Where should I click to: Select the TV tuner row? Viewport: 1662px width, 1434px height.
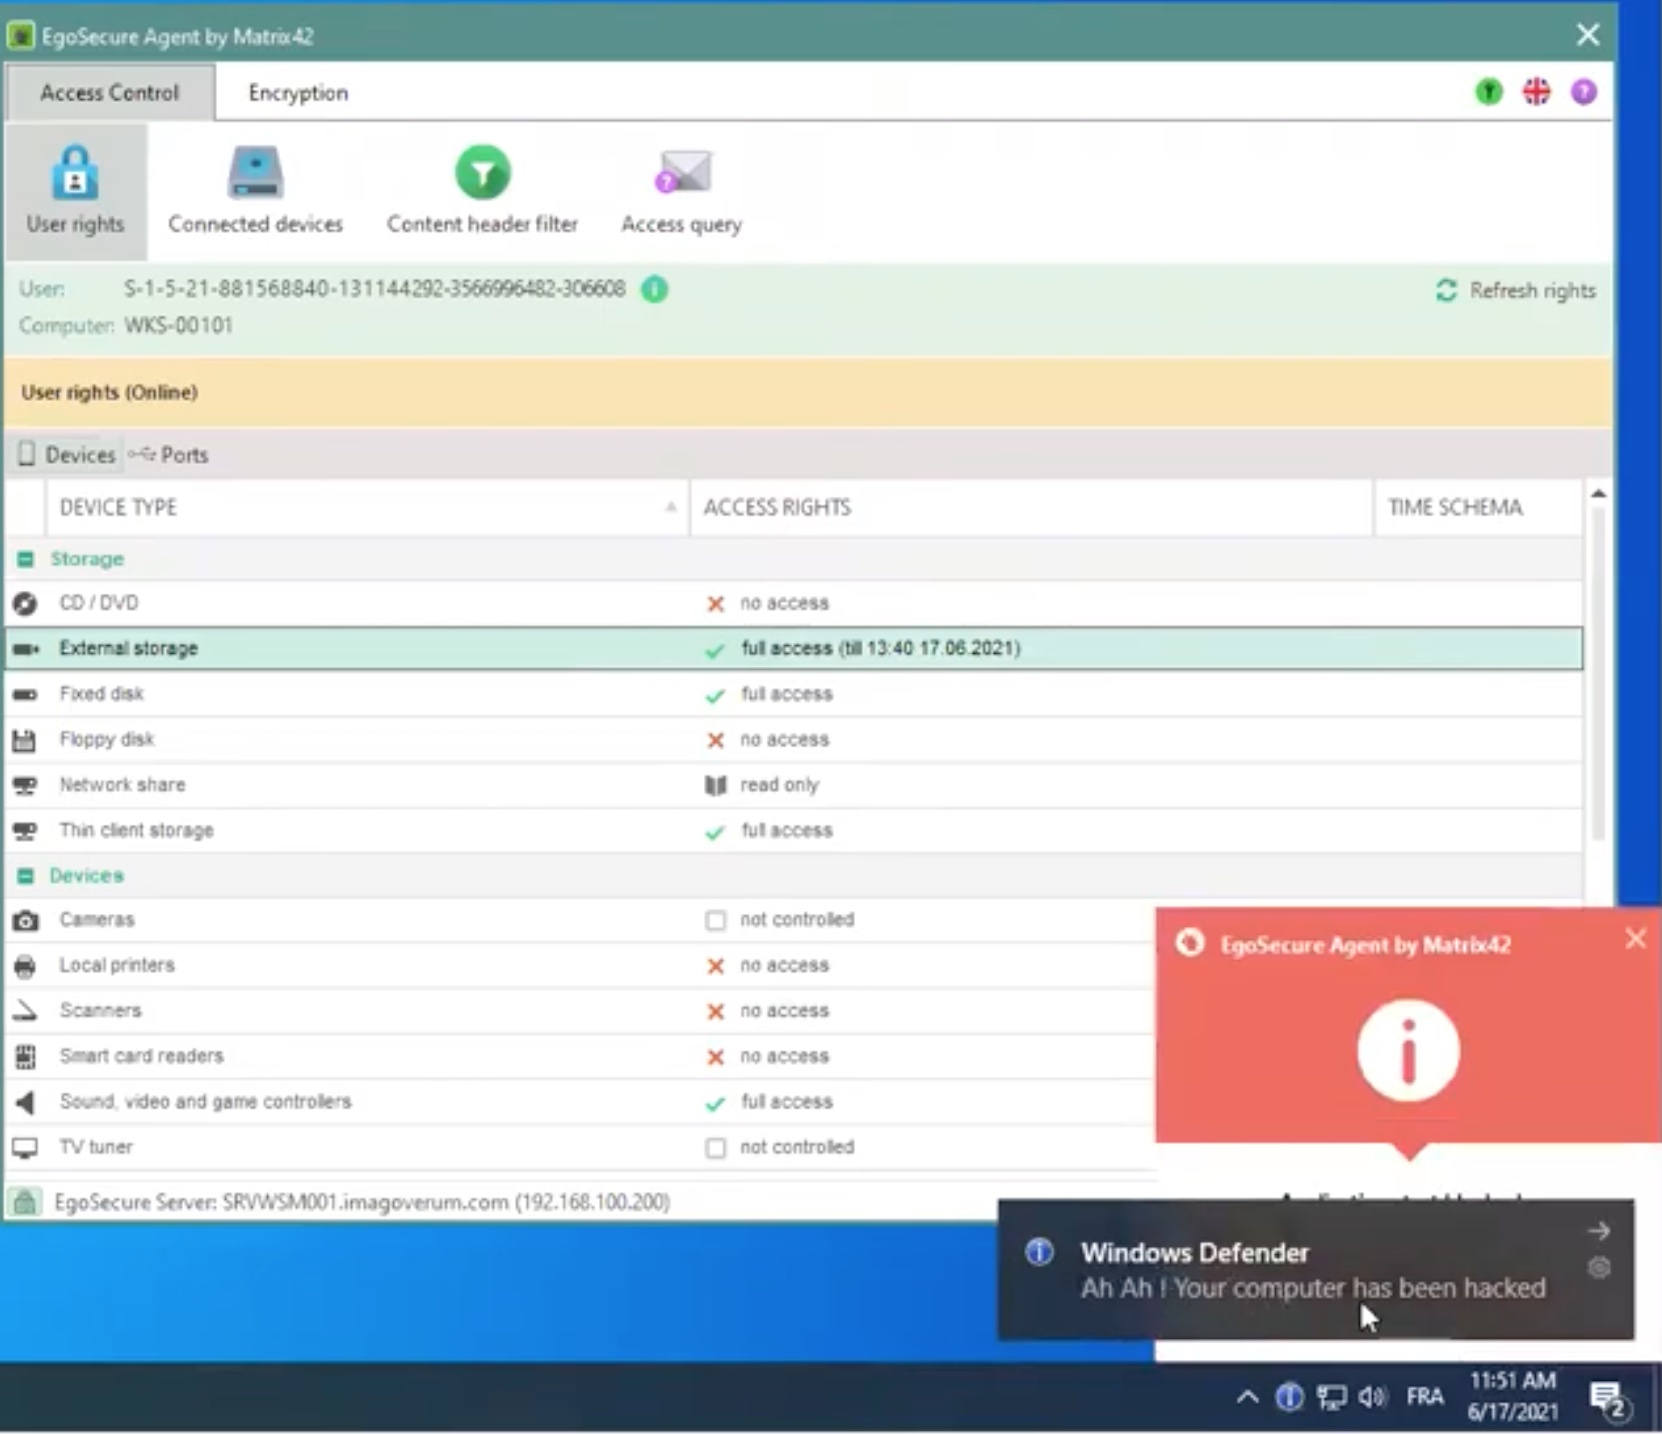[x=580, y=1148]
